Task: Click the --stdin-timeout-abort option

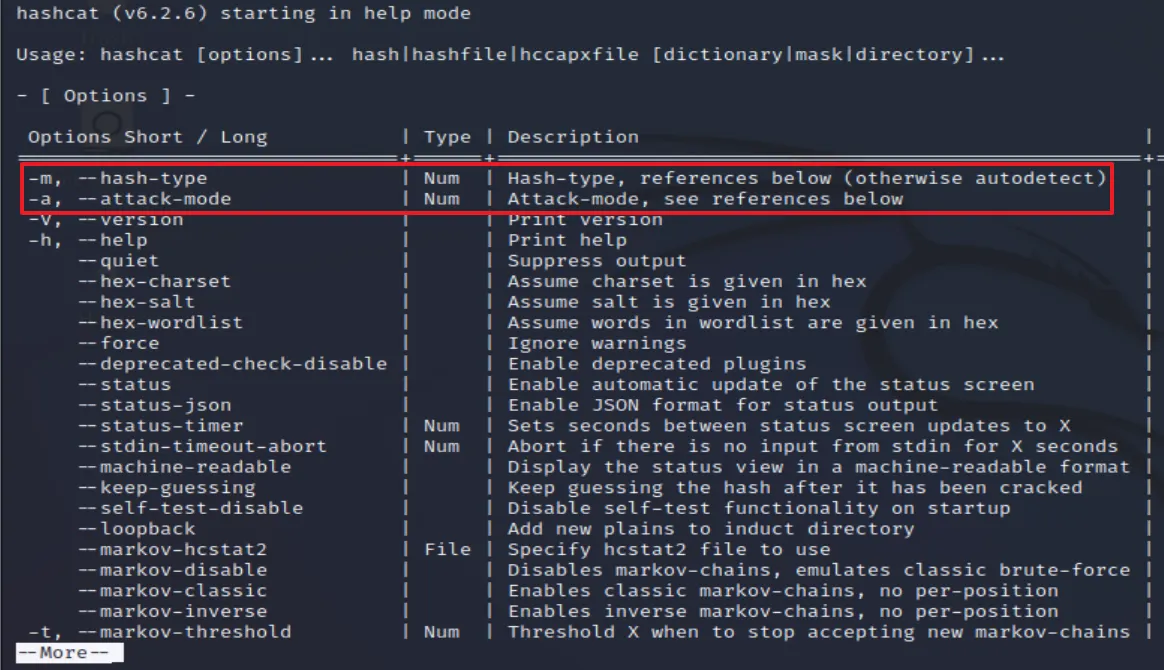Action: (202, 447)
